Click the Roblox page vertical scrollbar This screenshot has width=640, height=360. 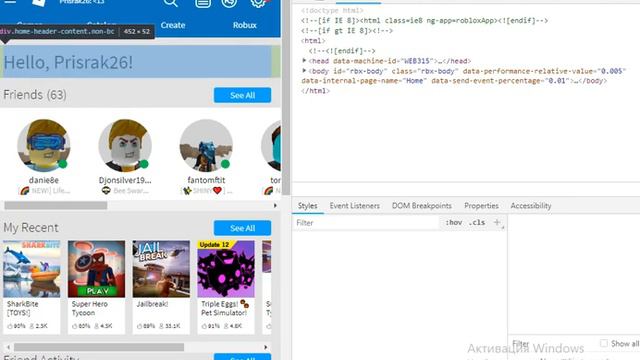pos(286,116)
